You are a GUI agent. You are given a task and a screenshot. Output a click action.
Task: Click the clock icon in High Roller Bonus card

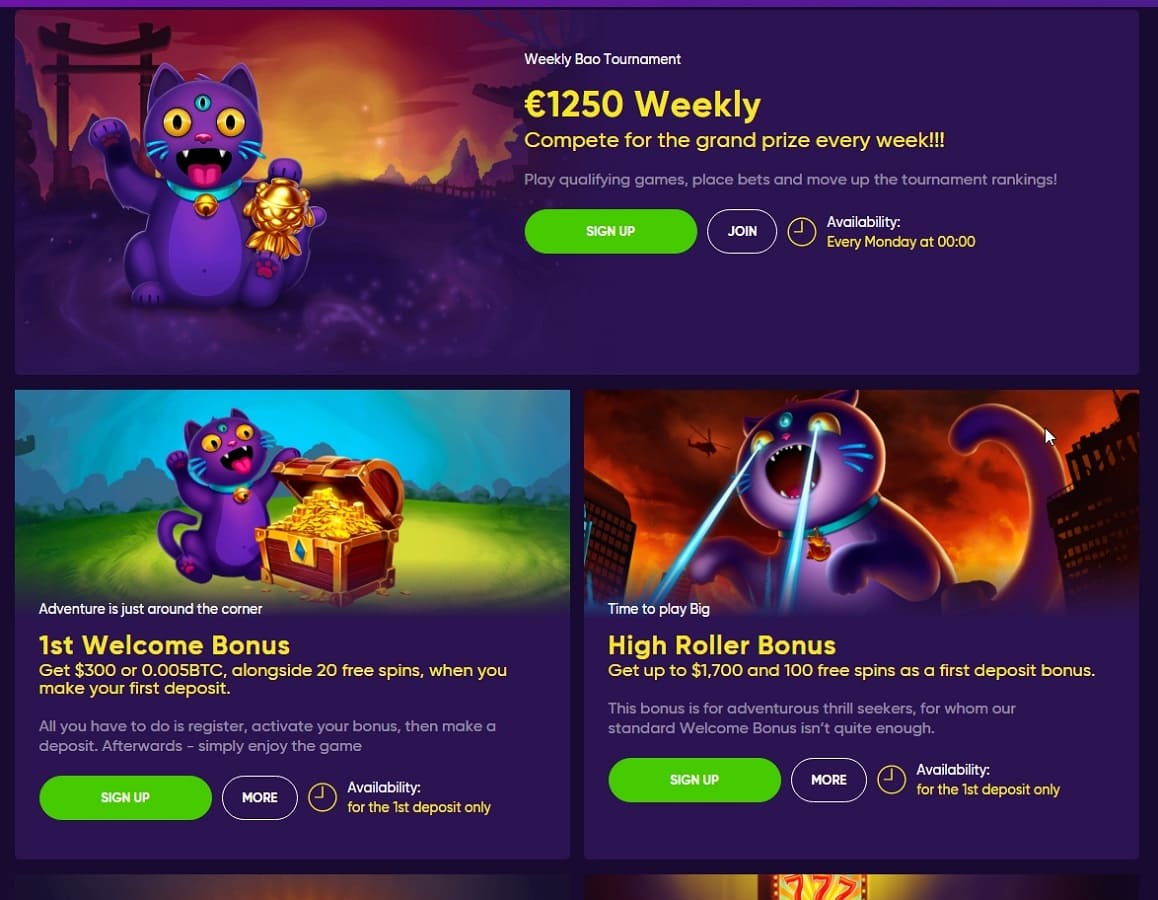pos(891,780)
